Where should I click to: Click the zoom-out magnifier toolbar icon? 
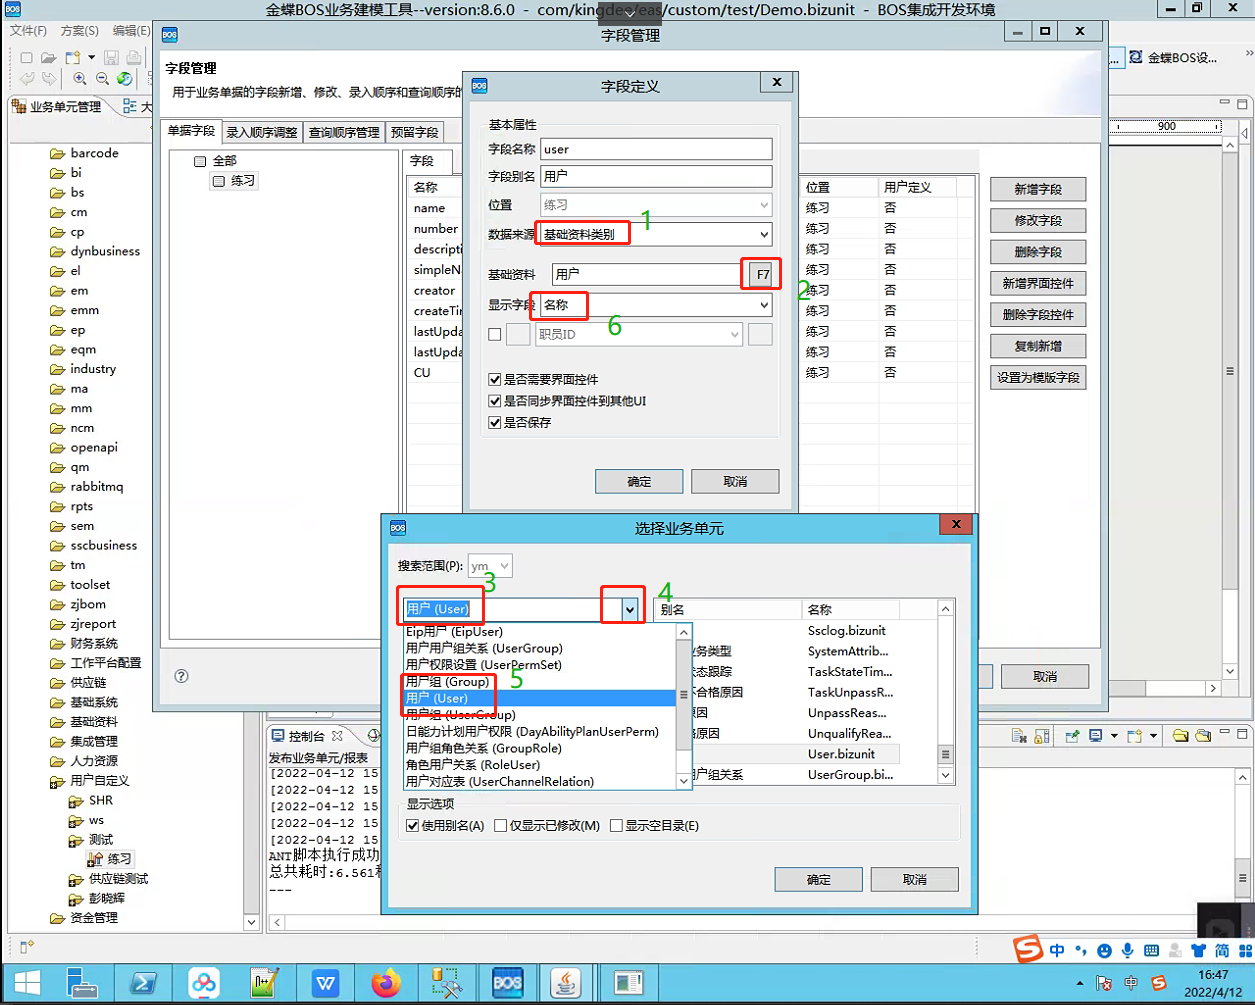(102, 78)
